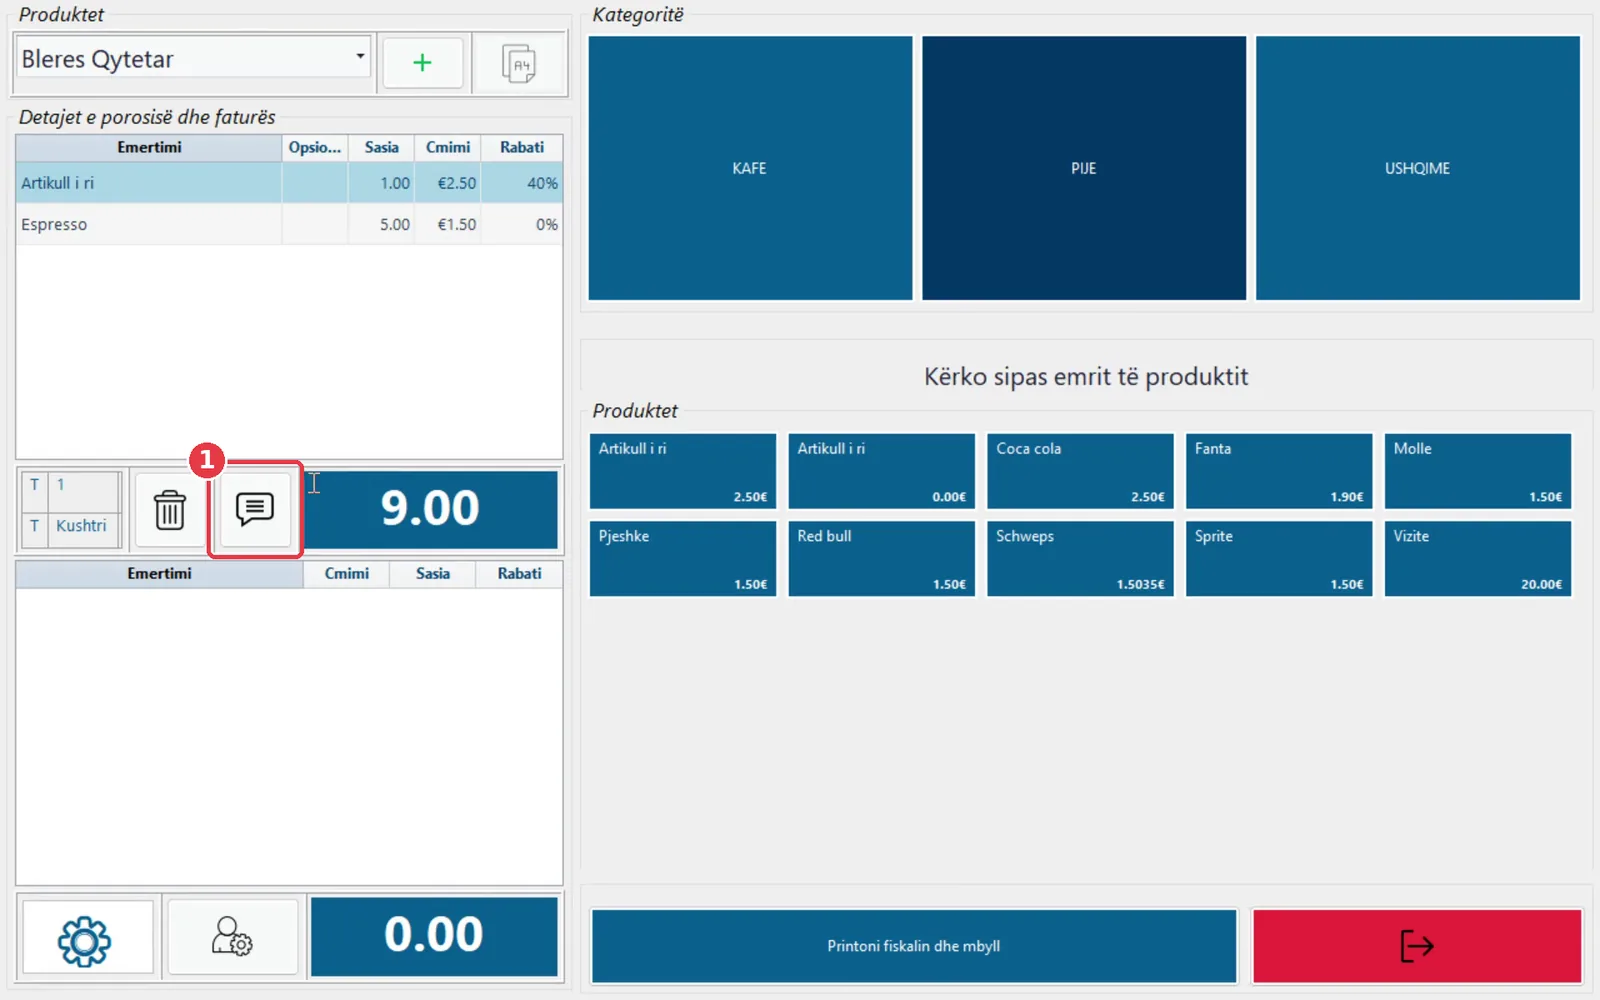
Task: Select the KAFE category tile
Action: [750, 168]
